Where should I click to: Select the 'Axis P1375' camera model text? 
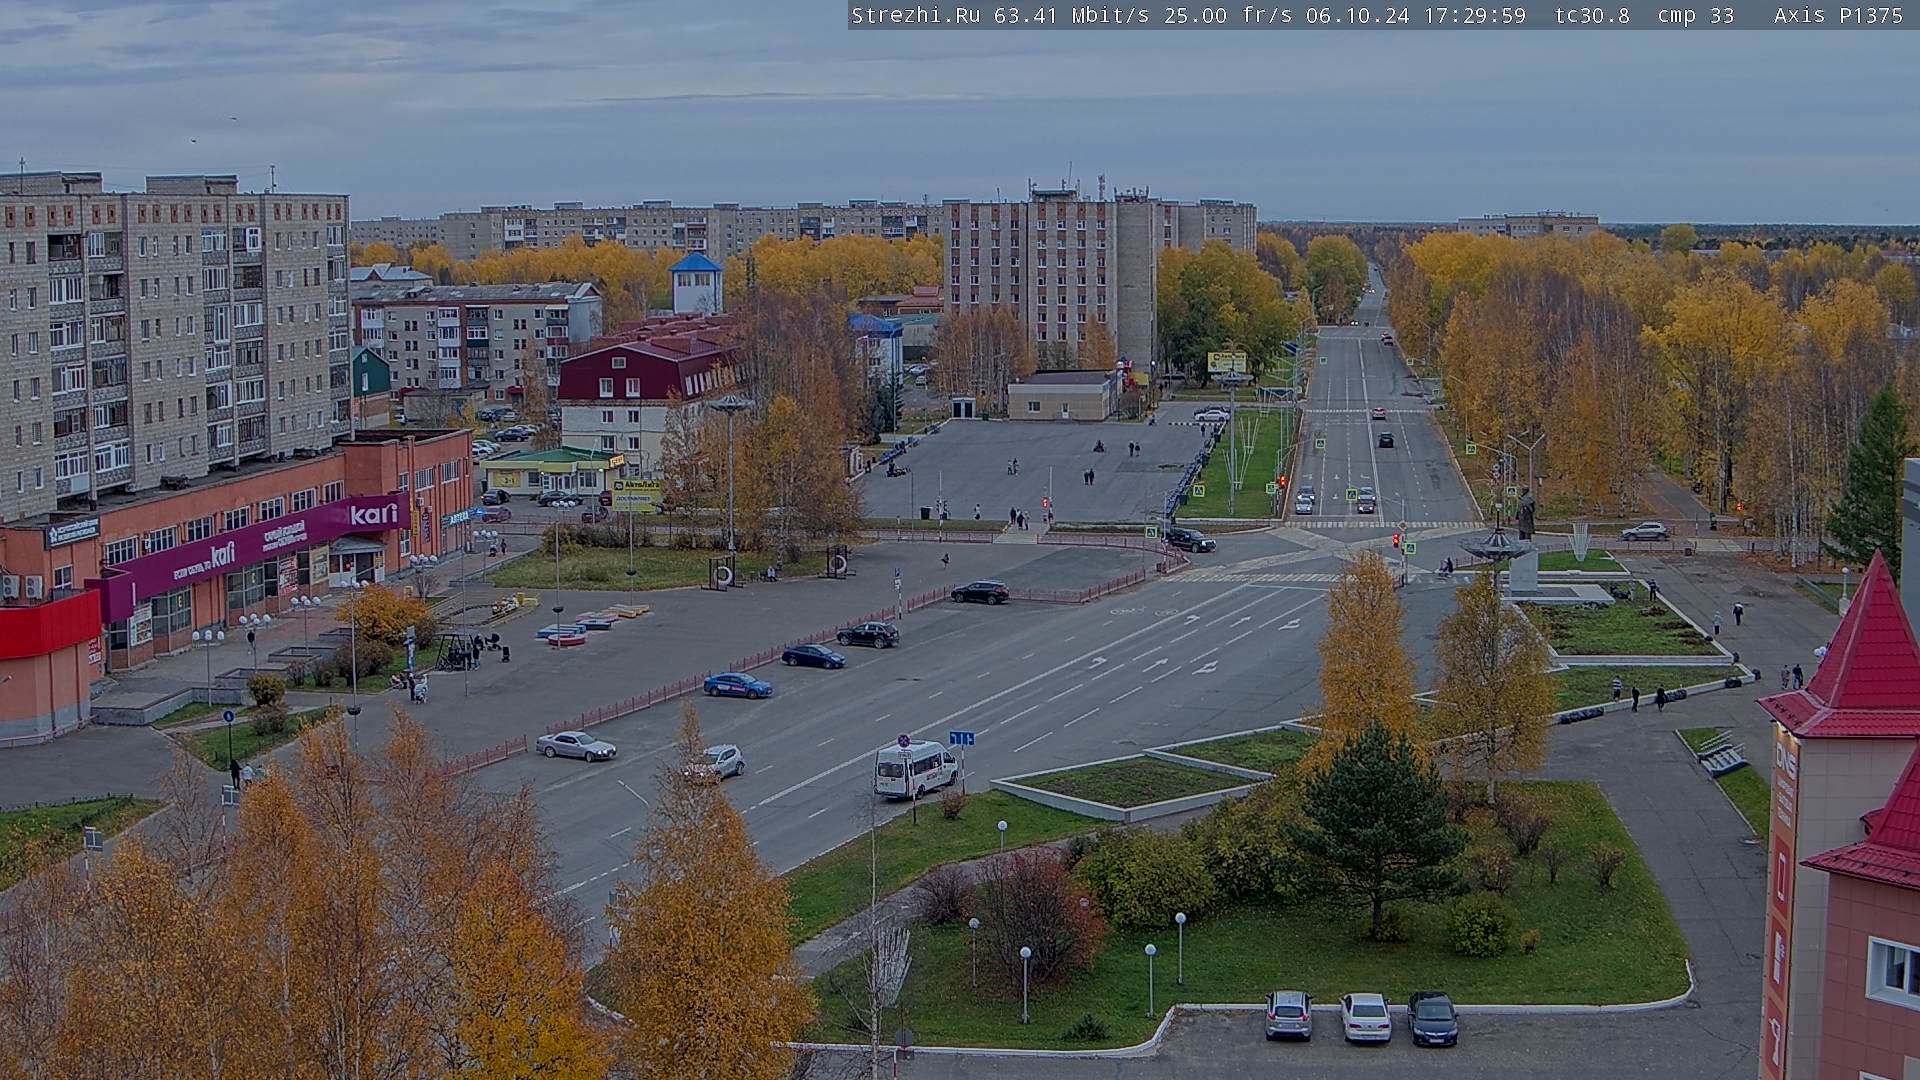click(x=1838, y=15)
